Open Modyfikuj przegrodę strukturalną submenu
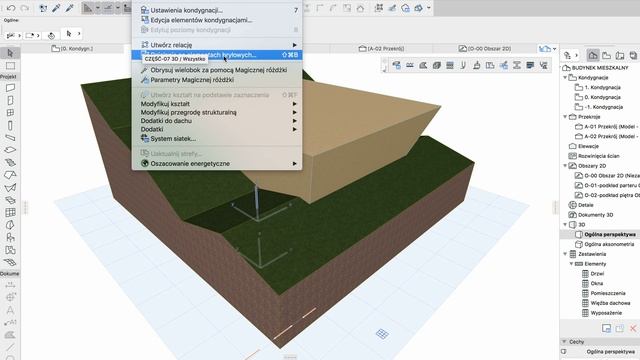 point(217,112)
